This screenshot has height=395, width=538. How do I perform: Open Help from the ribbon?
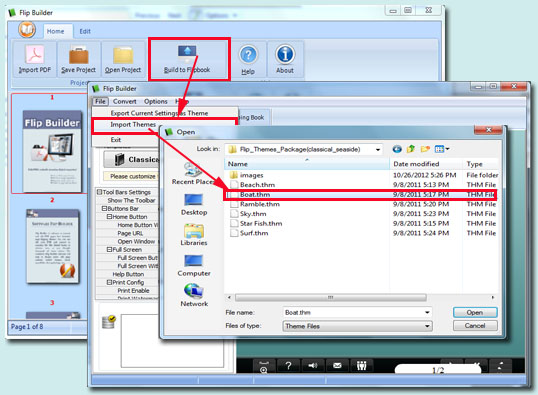(x=248, y=60)
